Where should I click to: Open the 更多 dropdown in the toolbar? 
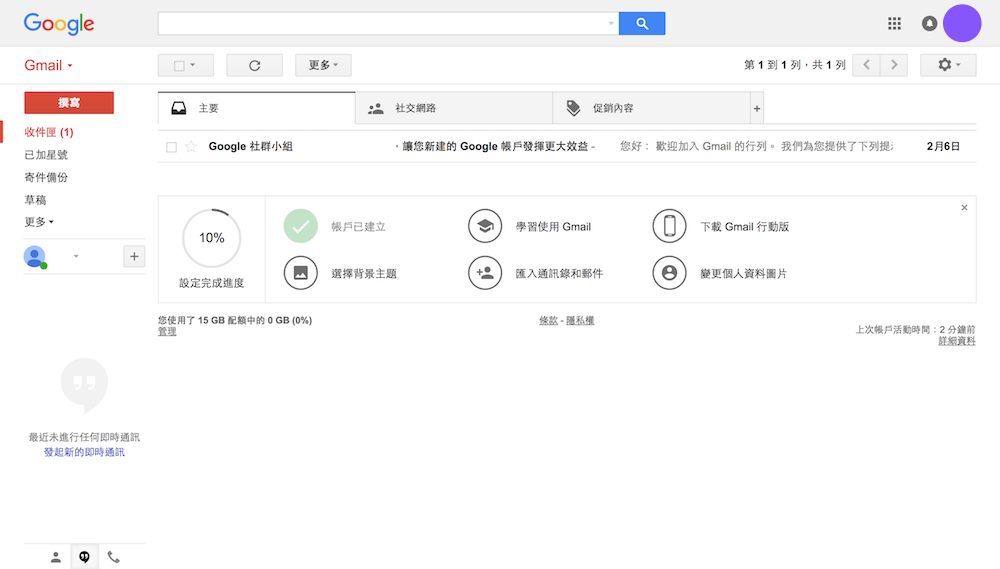pyautogui.click(x=323, y=65)
